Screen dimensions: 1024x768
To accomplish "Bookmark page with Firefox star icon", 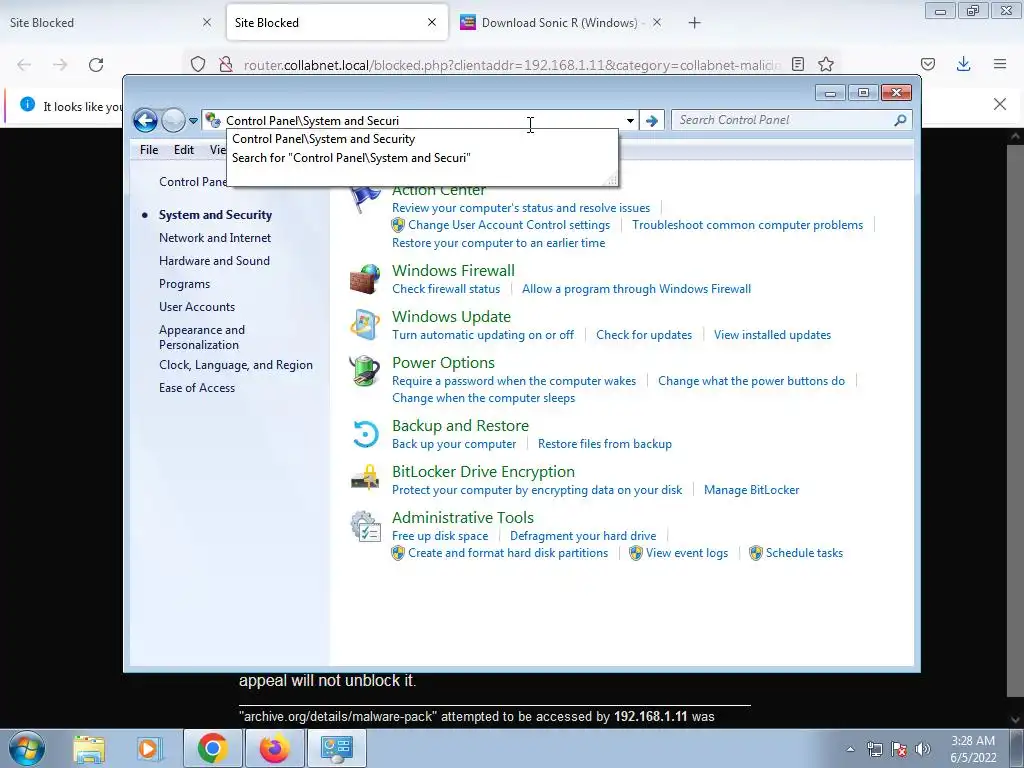I will pyautogui.click(x=826, y=64).
